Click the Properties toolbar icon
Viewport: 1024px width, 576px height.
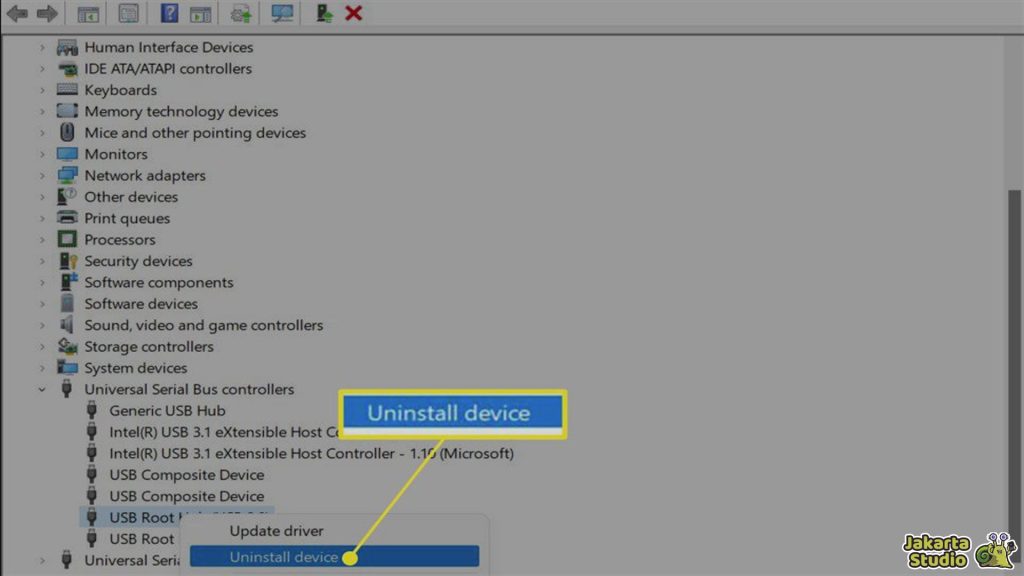tap(129, 14)
